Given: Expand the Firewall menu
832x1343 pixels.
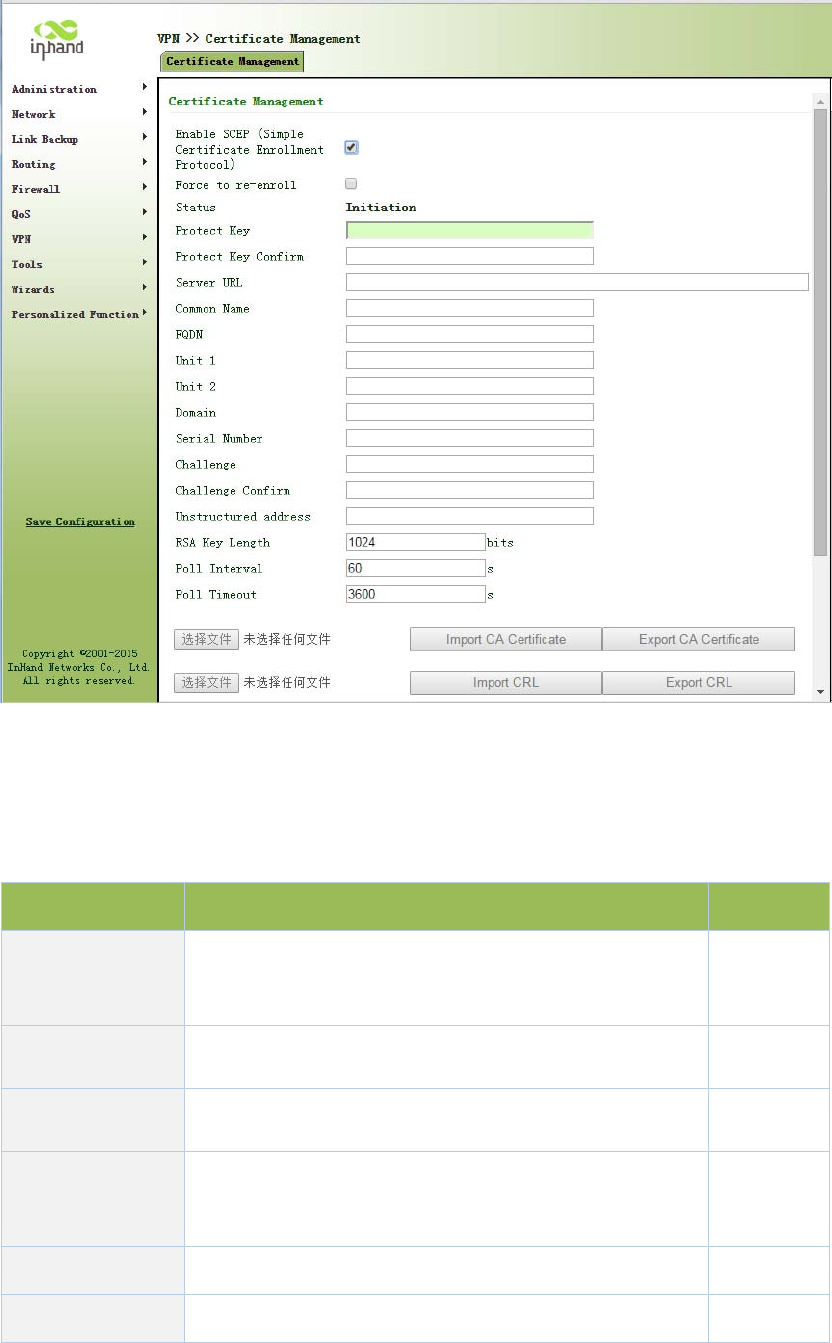Looking at the screenshot, I should (79, 189).
